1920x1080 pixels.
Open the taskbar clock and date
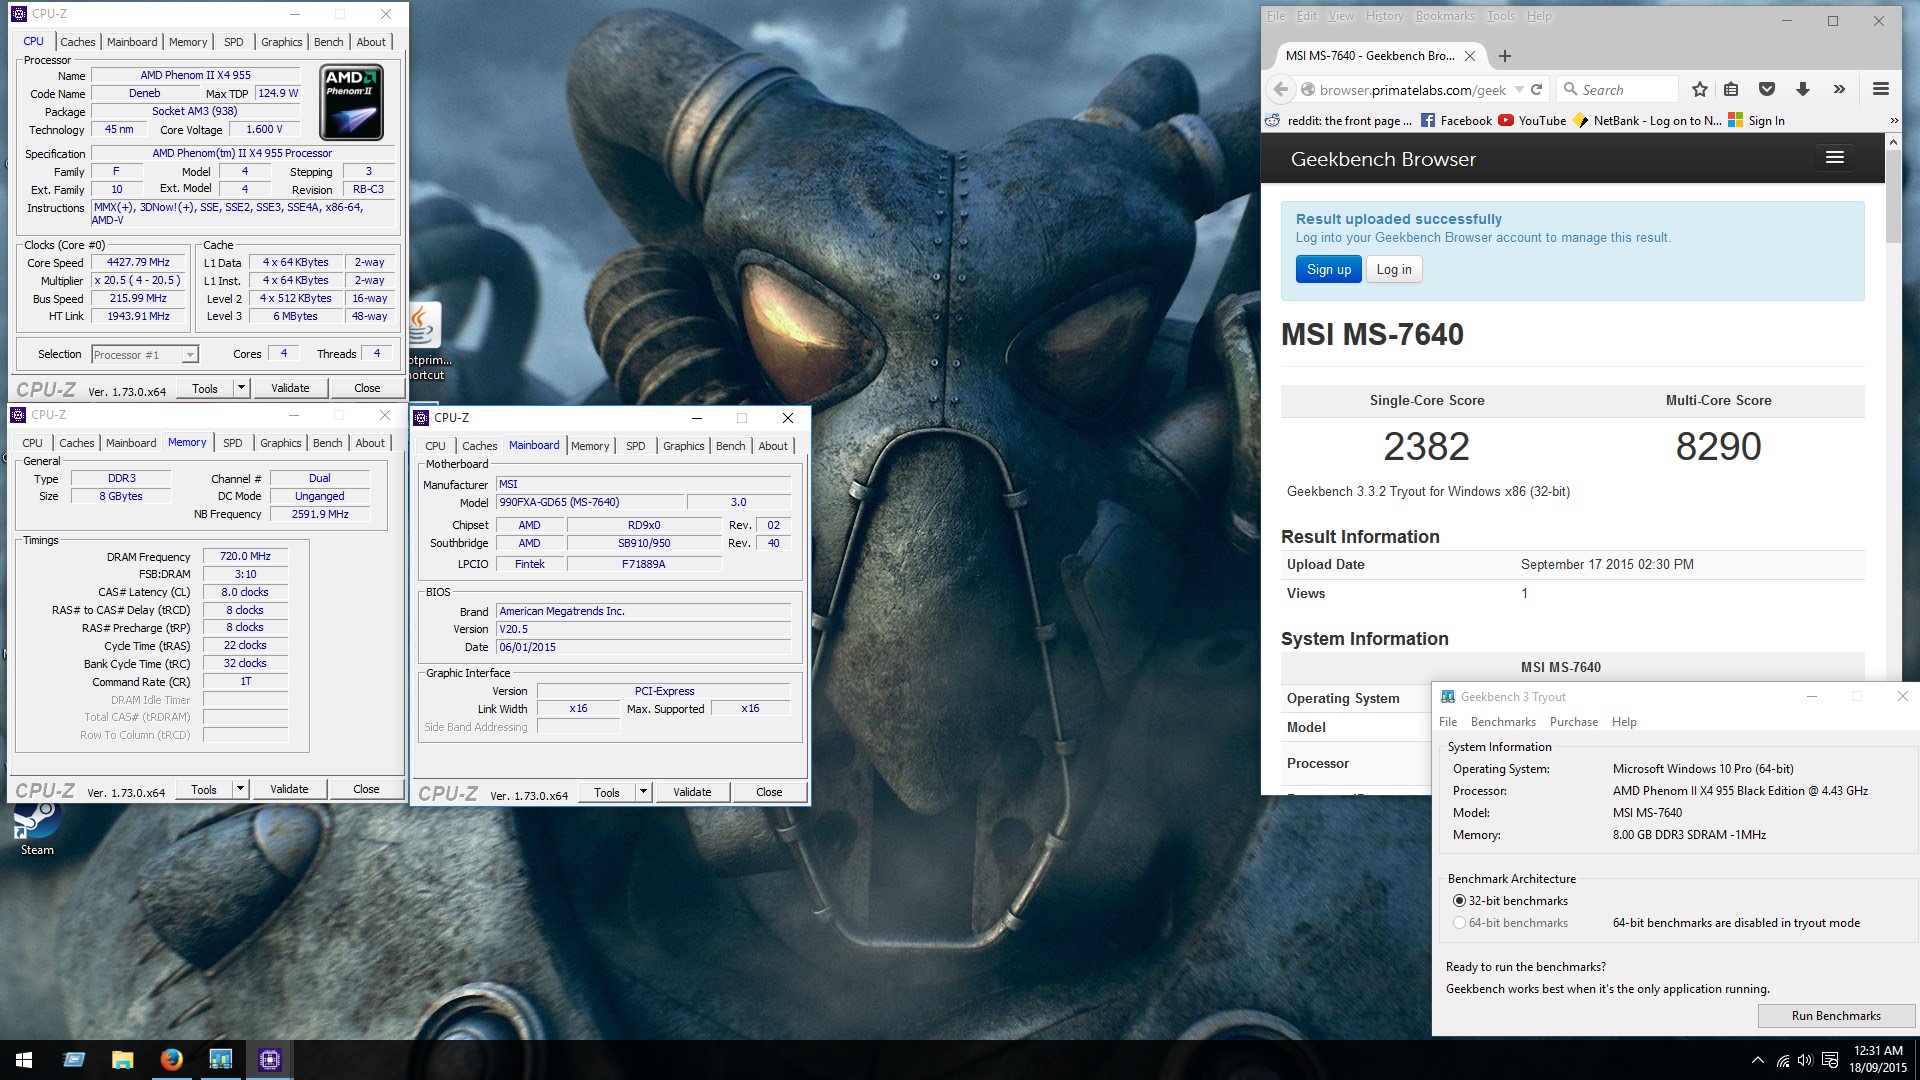click(1877, 1060)
